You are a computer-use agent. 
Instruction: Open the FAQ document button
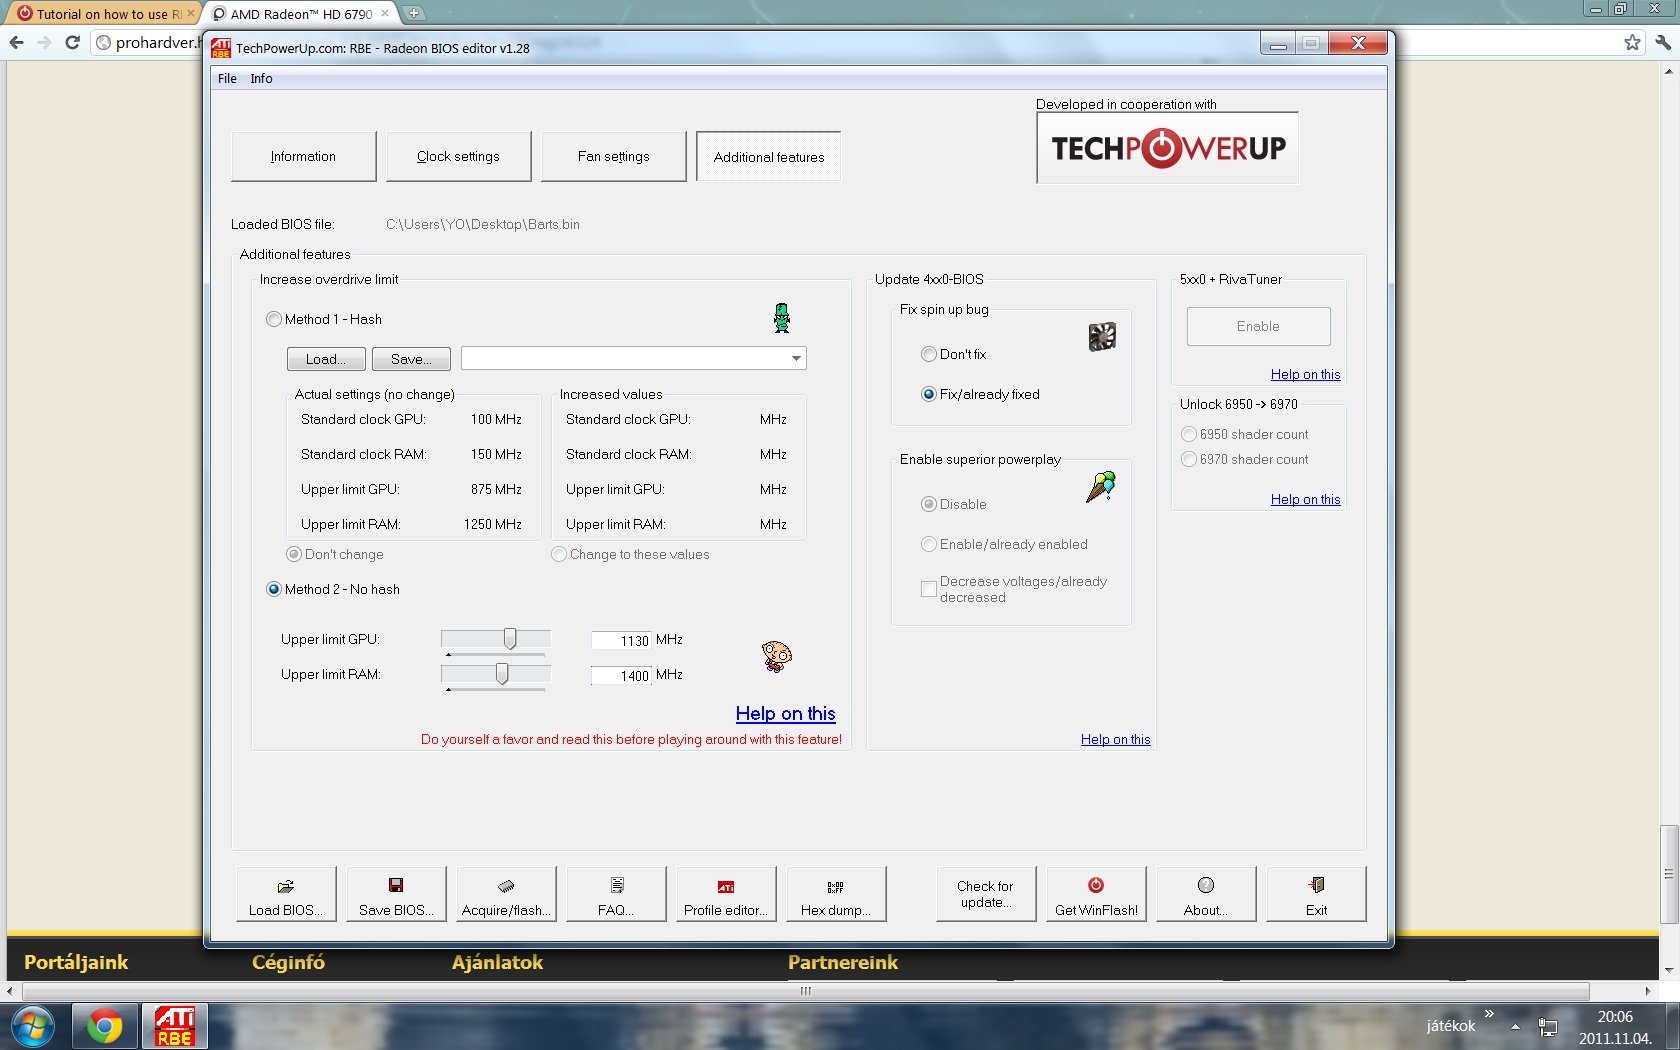[616, 894]
